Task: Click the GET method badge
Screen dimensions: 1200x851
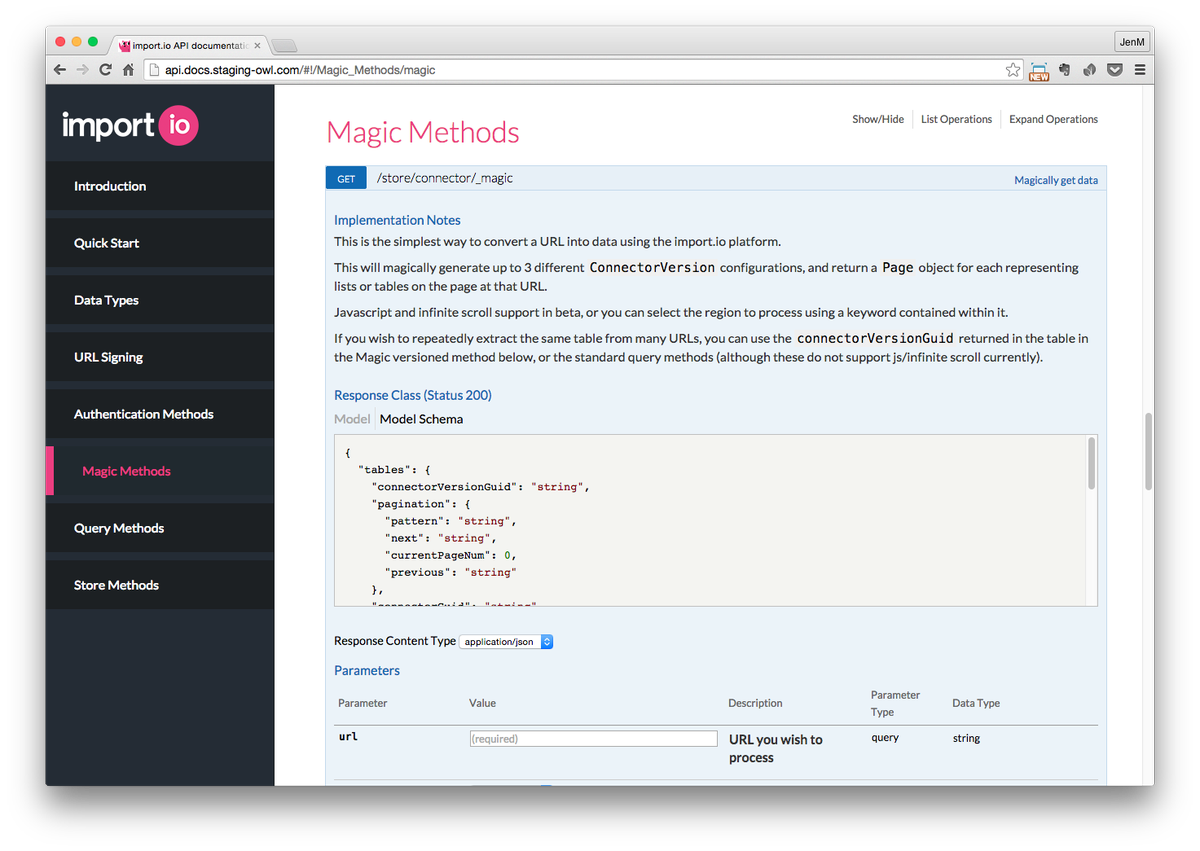Action: pos(346,178)
